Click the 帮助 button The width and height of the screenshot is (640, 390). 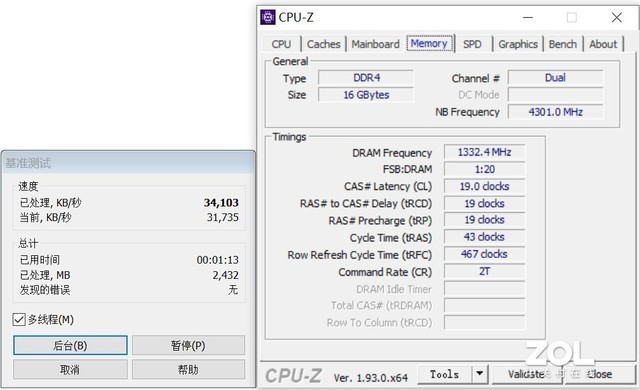point(188,369)
